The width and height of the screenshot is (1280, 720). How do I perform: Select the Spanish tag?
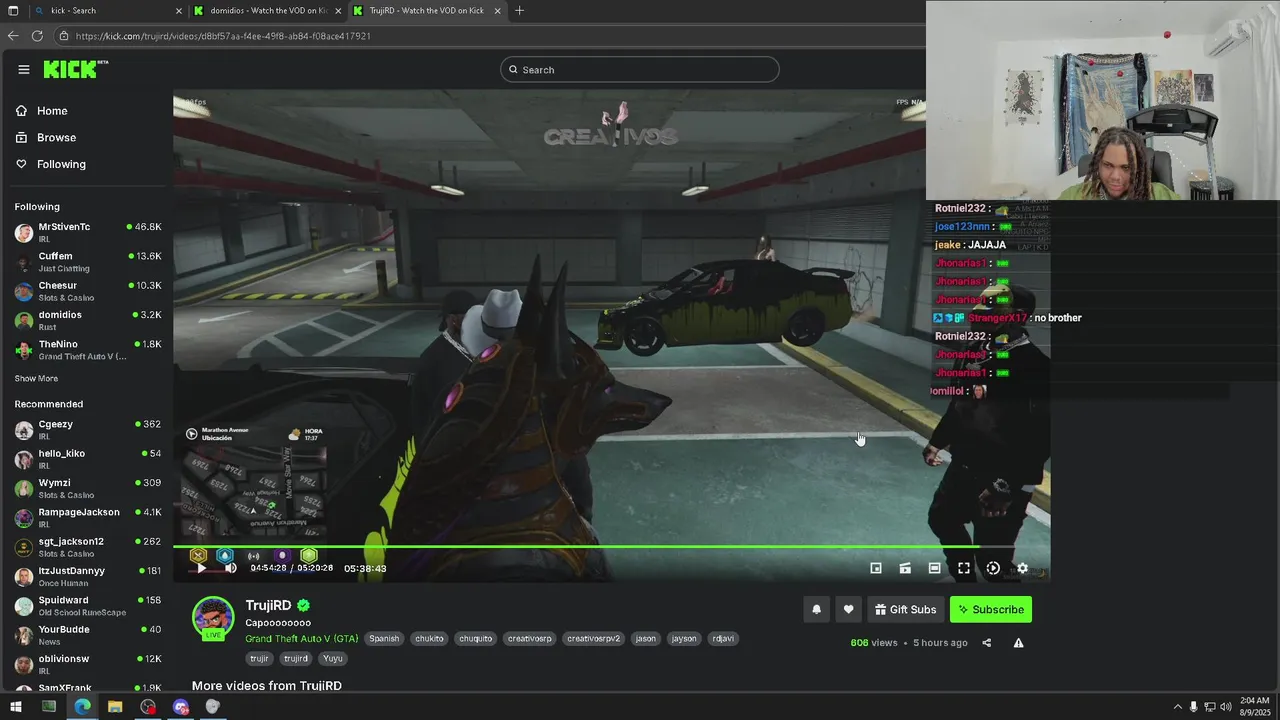point(384,638)
